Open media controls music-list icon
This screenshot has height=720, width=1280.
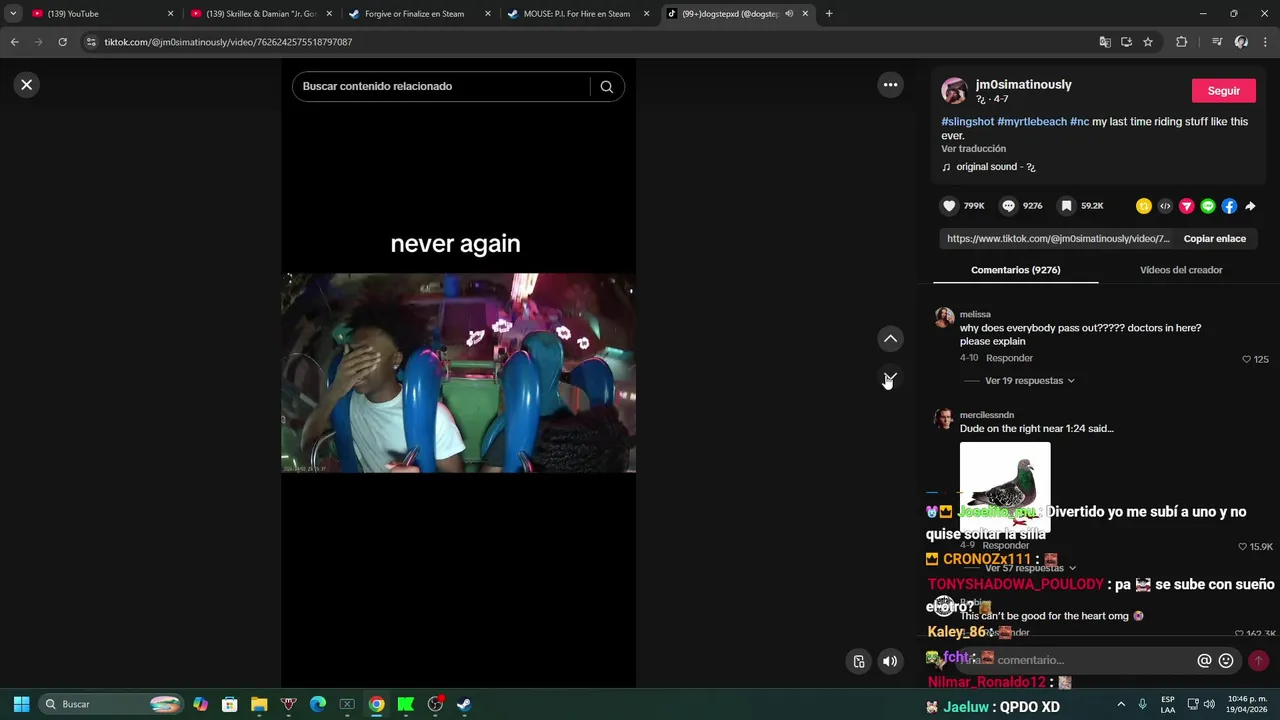[1217, 42]
